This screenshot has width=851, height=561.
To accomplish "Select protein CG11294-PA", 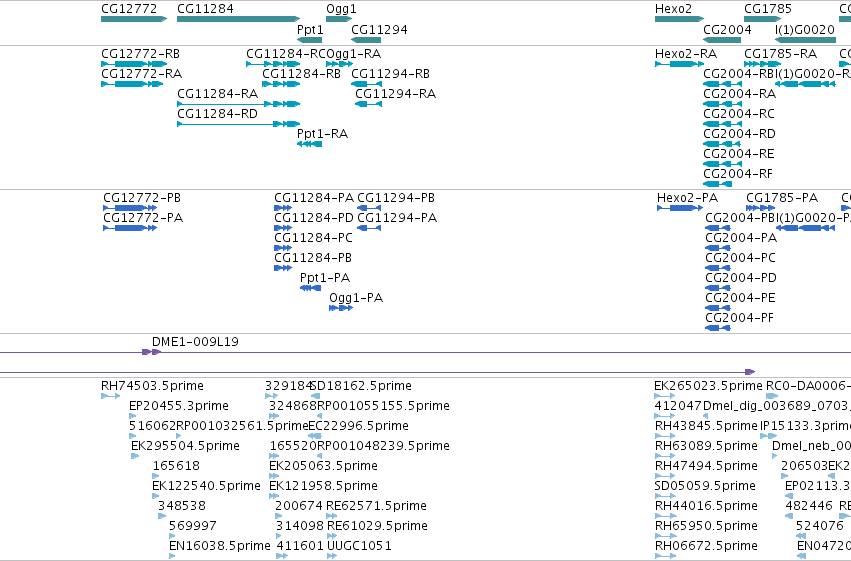I will click(x=369, y=228).
